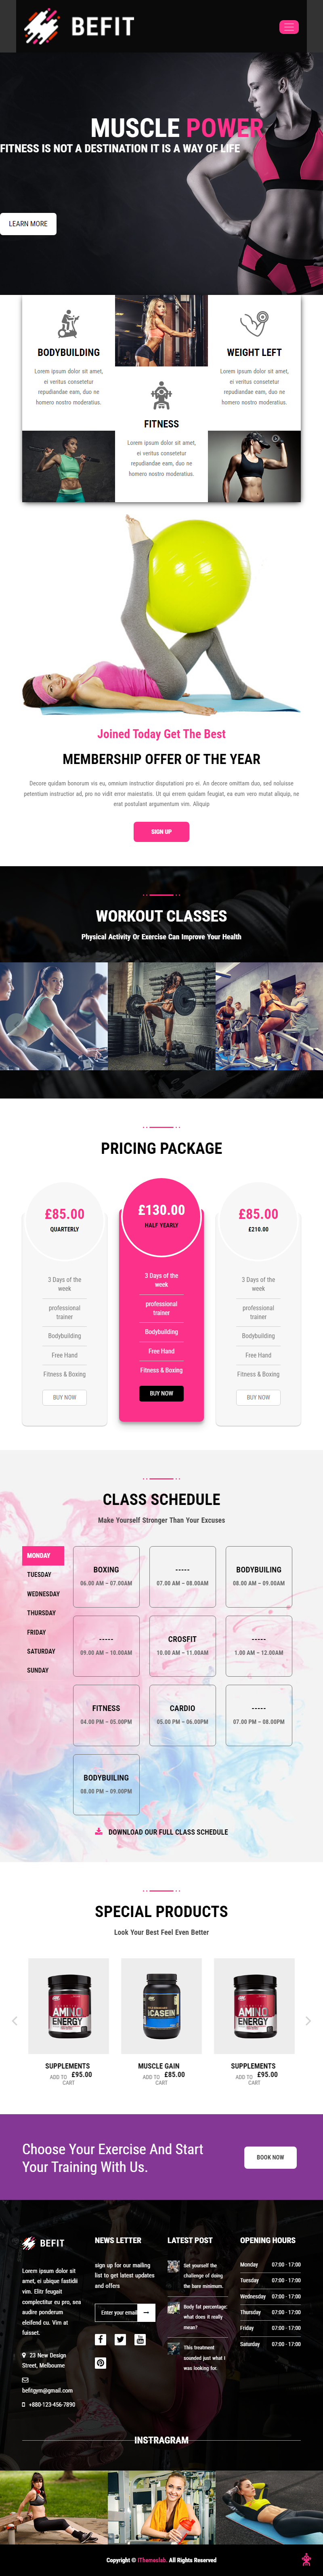Focus the newsletter email input field
This screenshot has height=2576, width=323.
pos(117,2312)
